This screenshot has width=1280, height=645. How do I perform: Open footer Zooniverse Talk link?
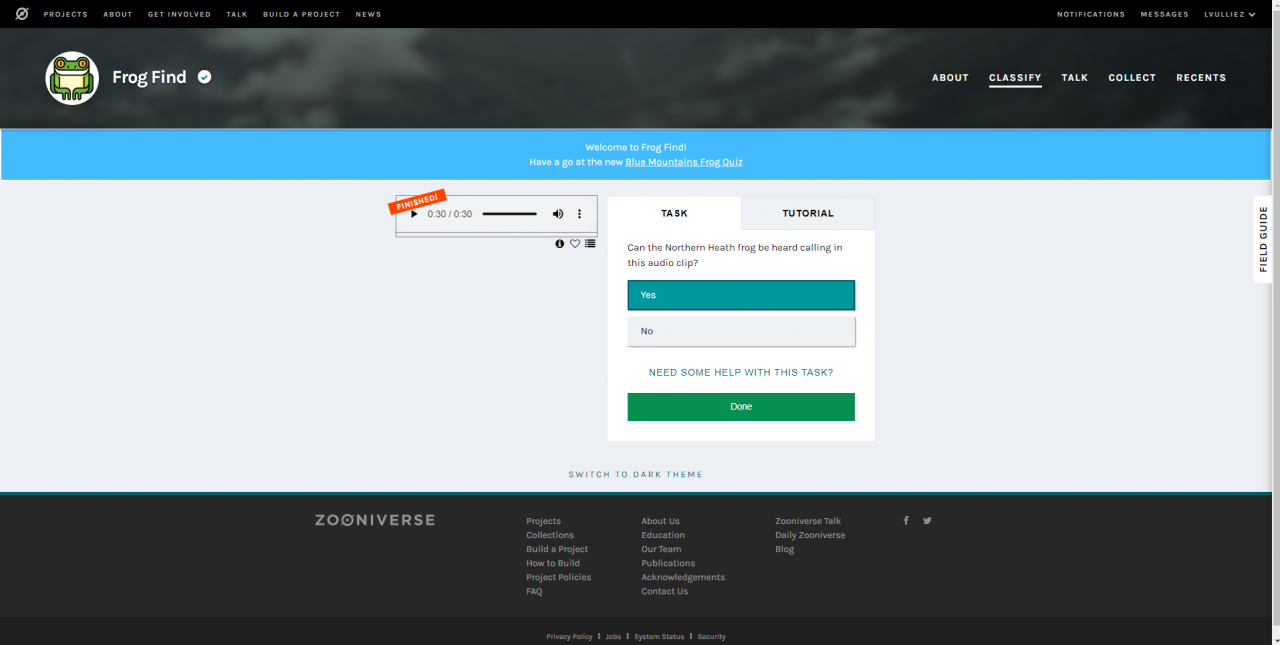pos(808,521)
